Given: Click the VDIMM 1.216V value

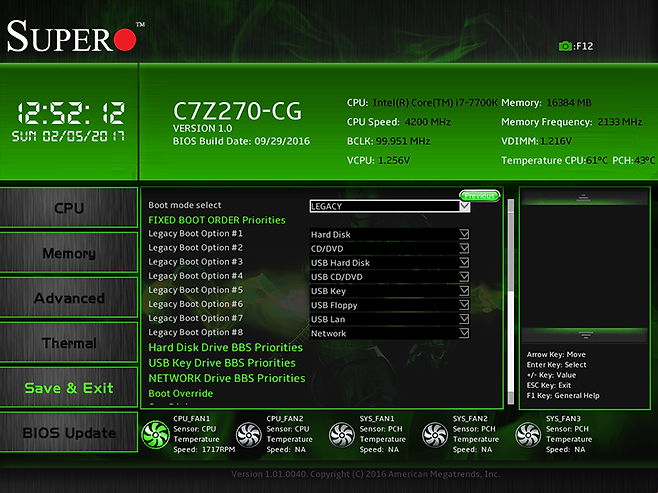Looking at the screenshot, I should [x=556, y=141].
